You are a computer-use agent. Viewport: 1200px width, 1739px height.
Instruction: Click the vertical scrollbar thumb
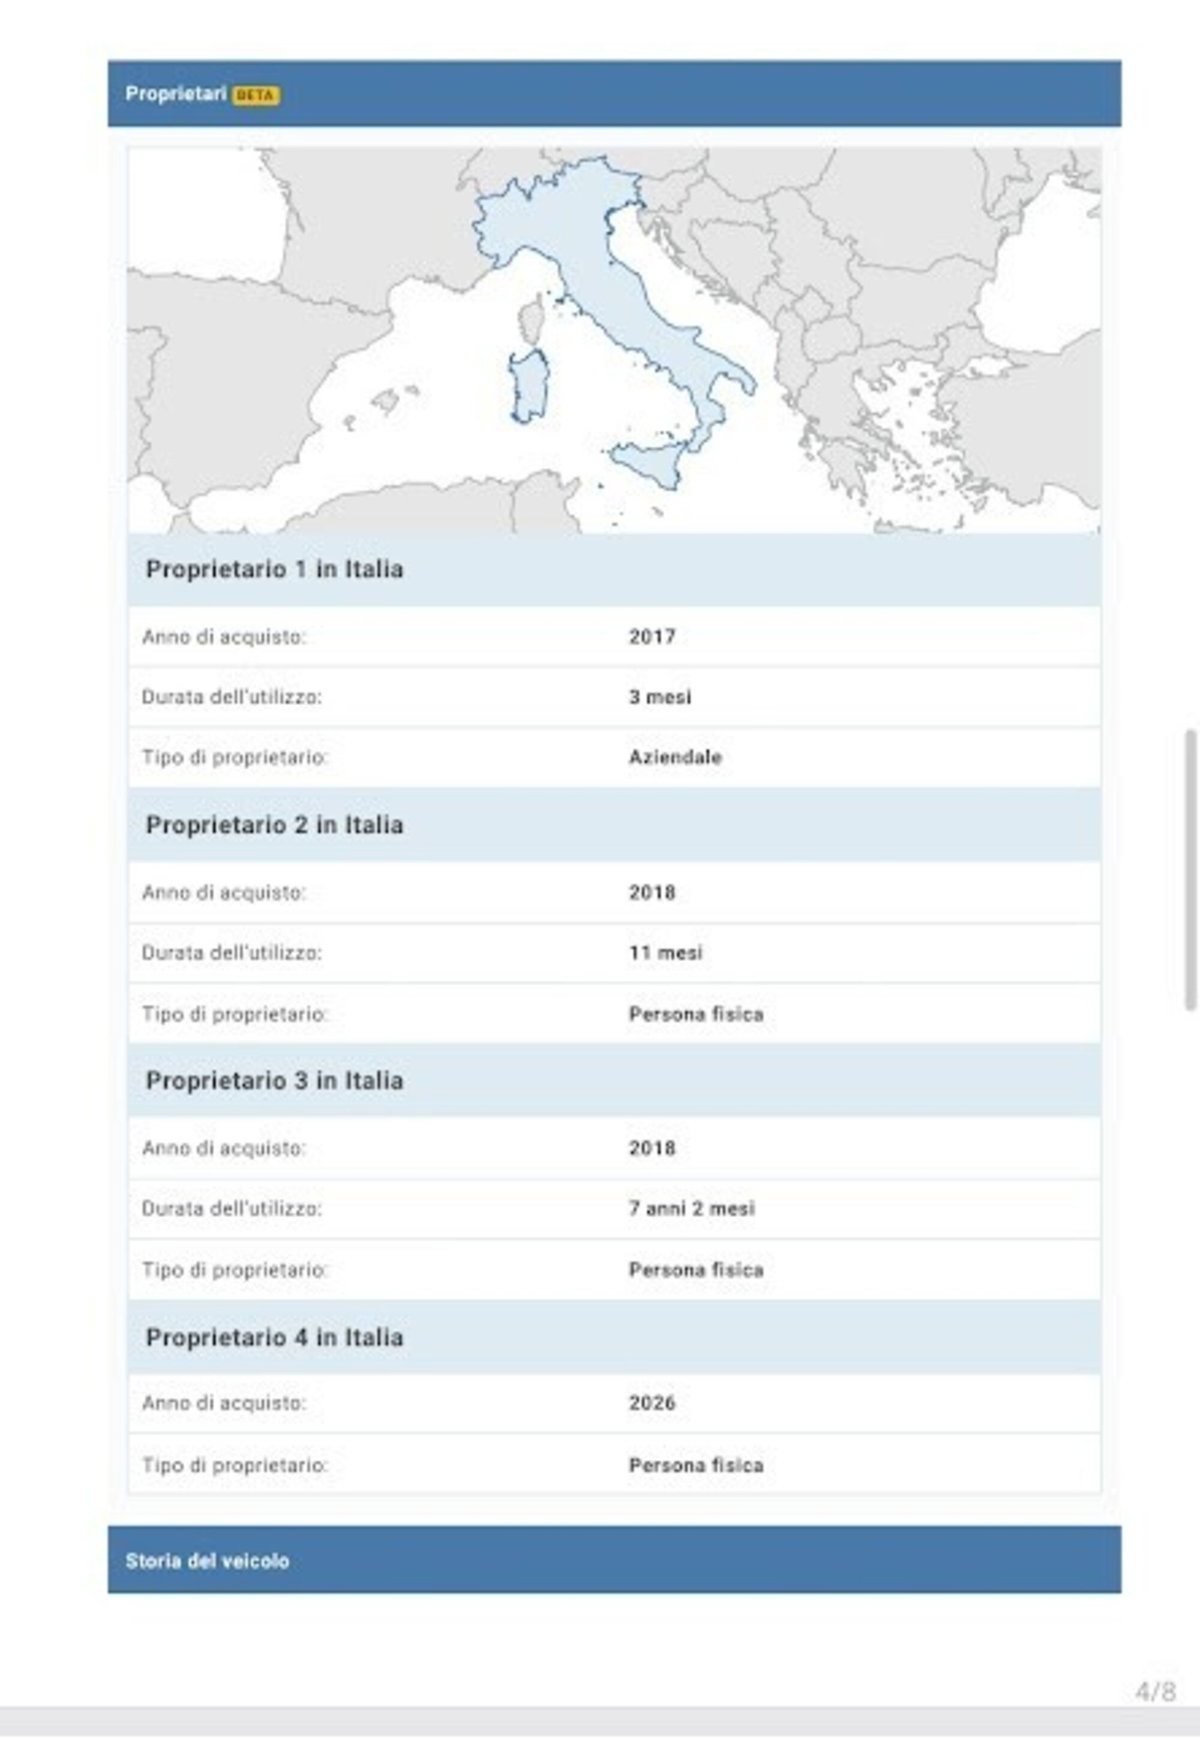click(x=1190, y=870)
